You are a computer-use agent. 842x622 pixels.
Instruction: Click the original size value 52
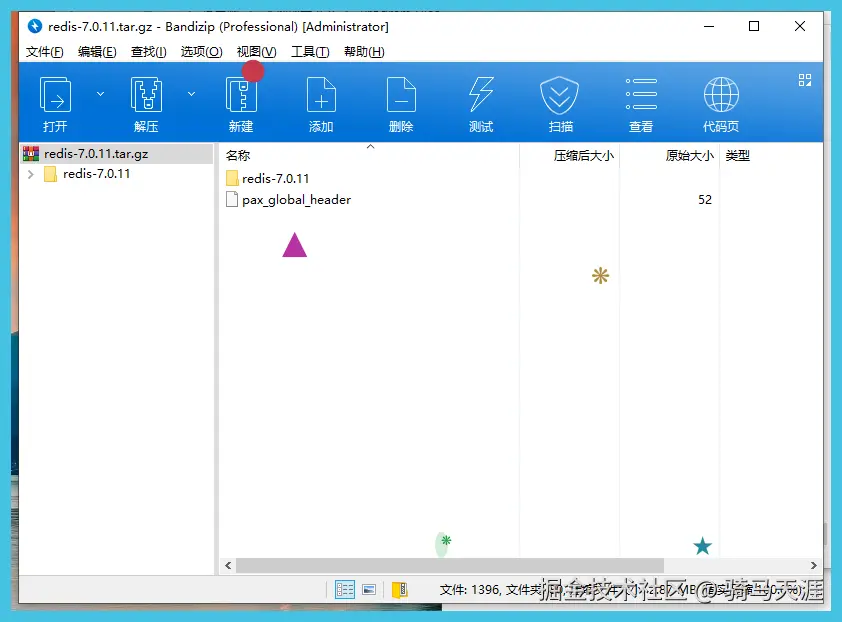pos(705,200)
